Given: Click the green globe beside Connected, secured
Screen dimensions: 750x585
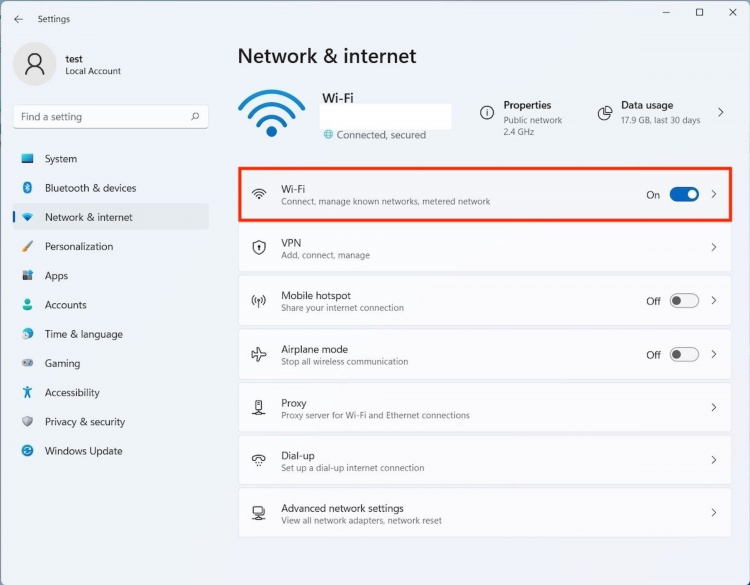Looking at the screenshot, I should pyautogui.click(x=328, y=134).
